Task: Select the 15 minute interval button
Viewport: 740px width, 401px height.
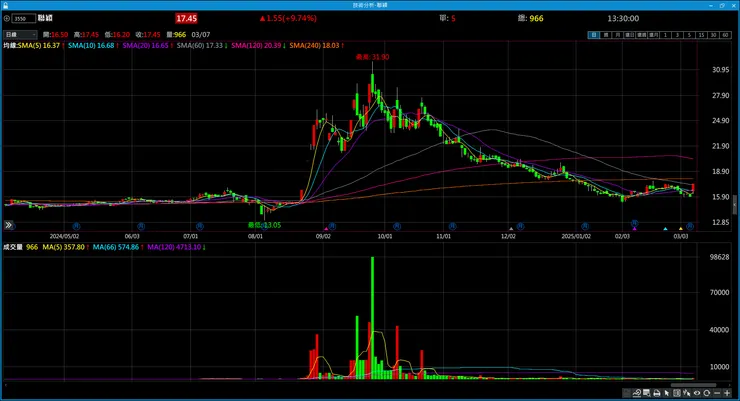Action: tap(701, 35)
